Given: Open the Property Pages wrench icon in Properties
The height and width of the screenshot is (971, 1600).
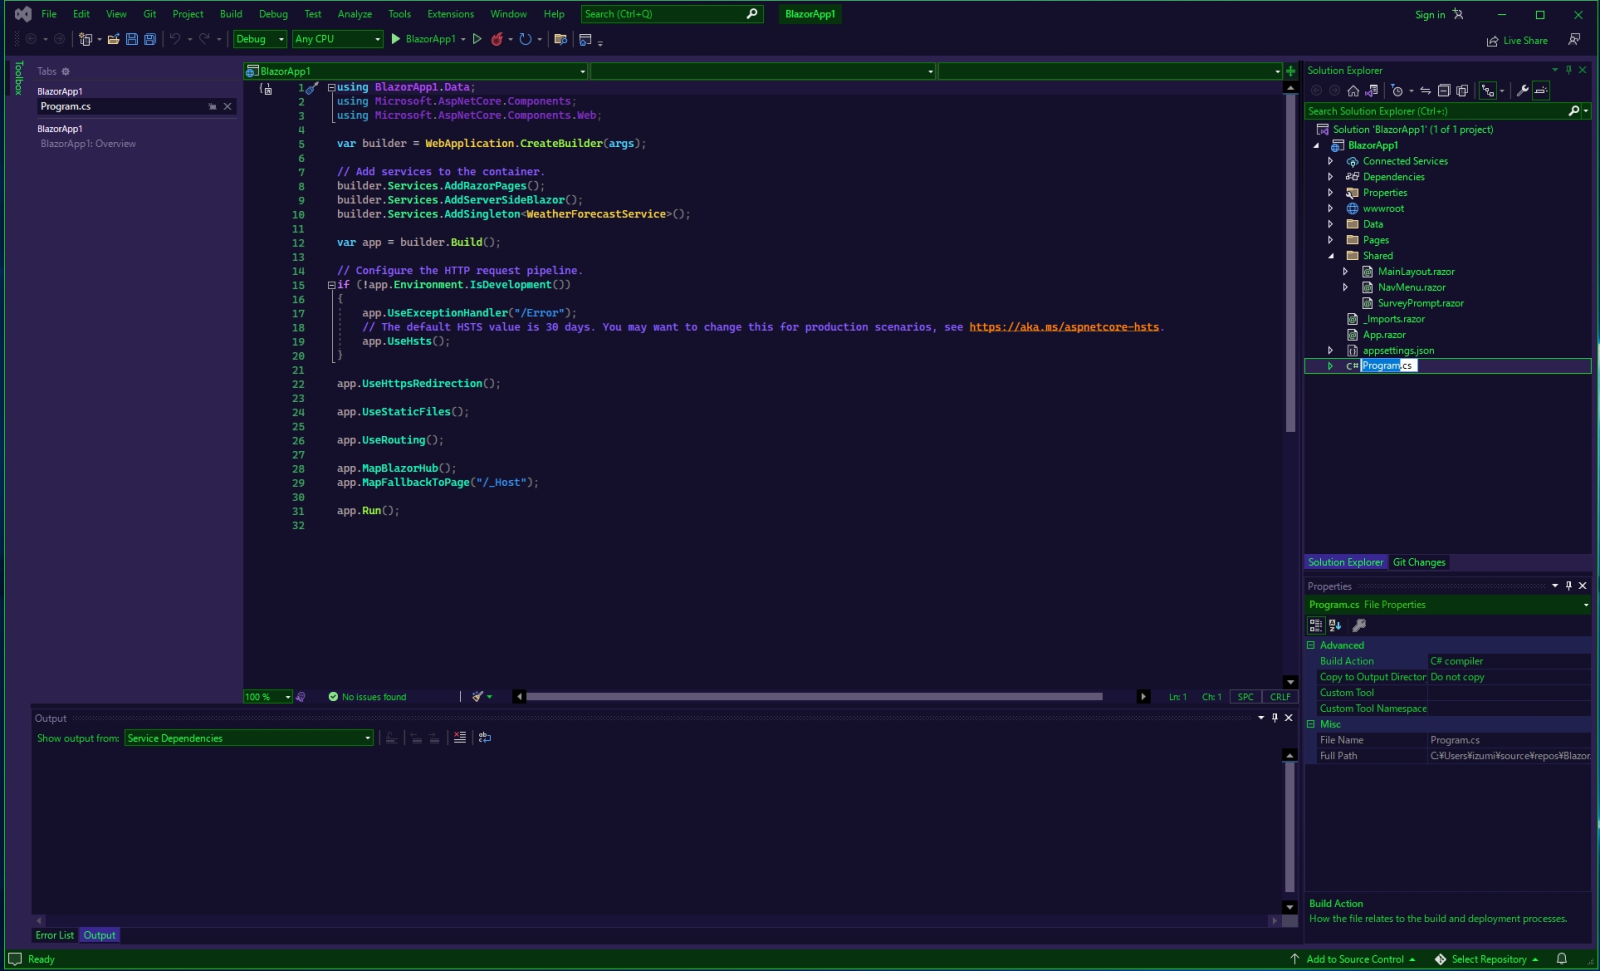Looking at the screenshot, I should [1359, 625].
